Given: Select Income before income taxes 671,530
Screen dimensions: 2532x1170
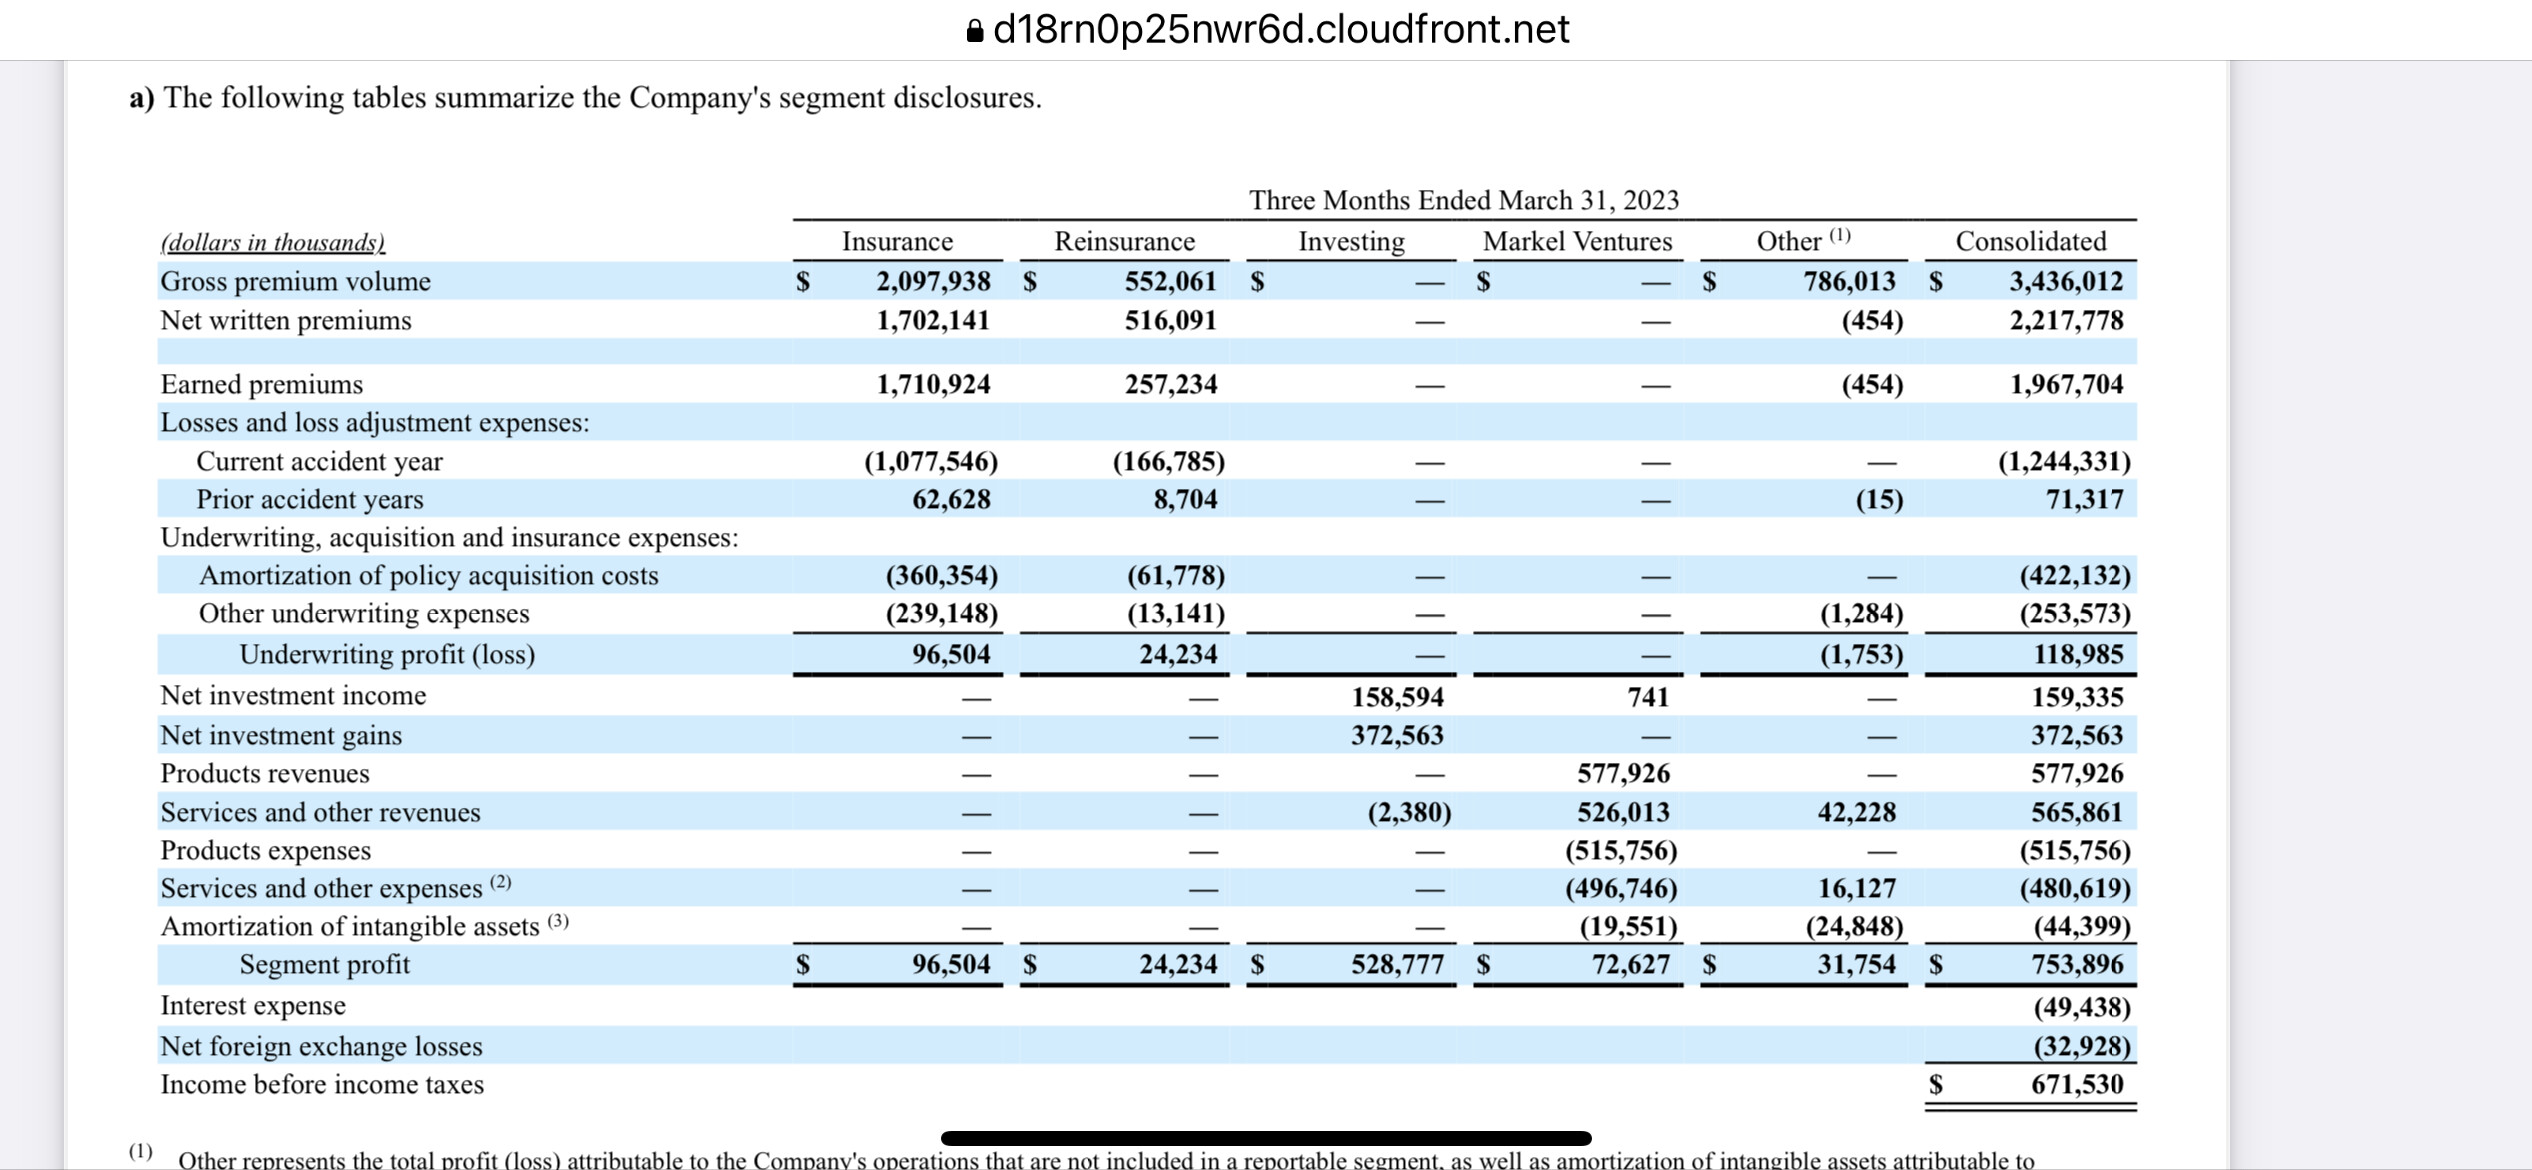Looking at the screenshot, I should [2077, 1084].
